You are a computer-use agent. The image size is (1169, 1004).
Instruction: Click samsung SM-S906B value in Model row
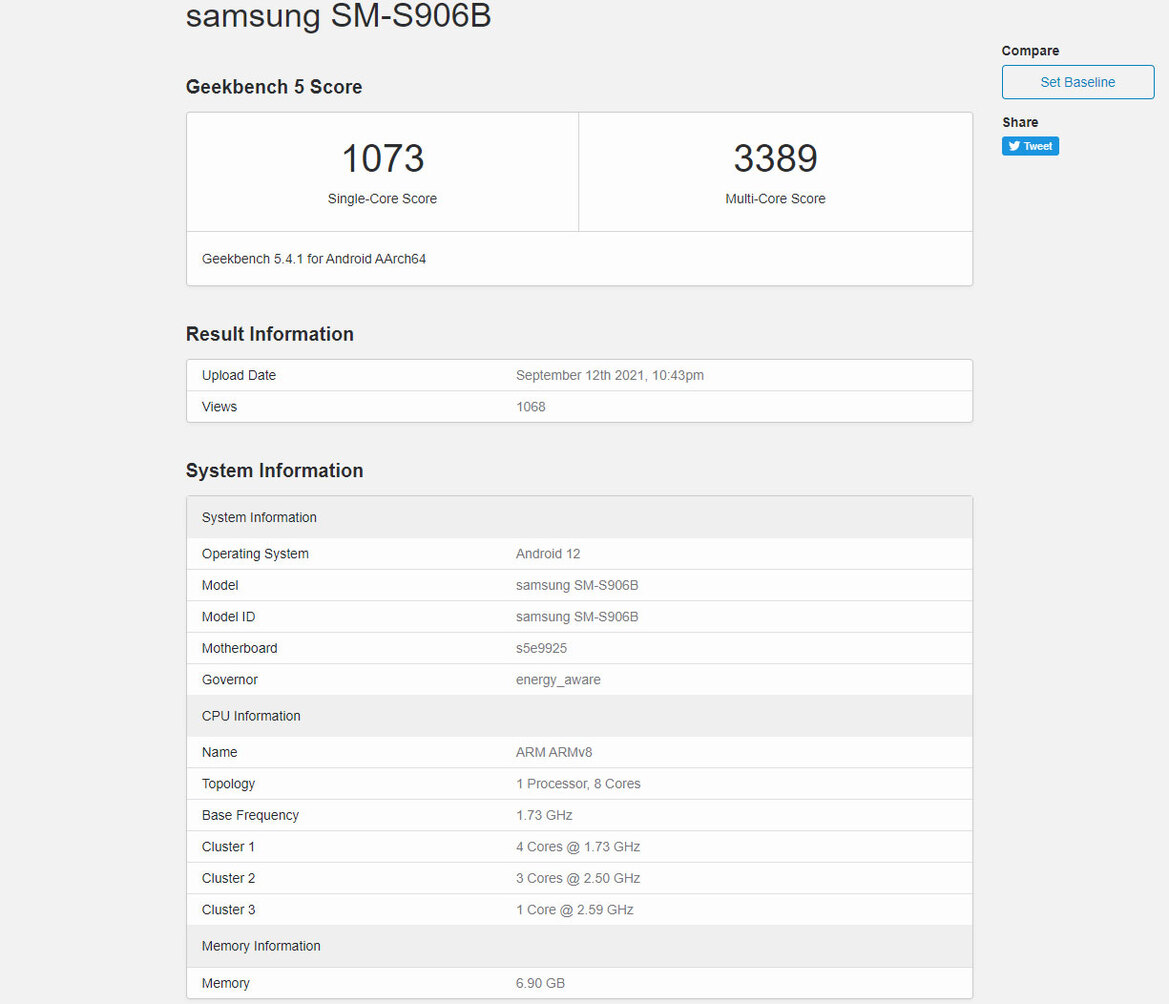click(577, 585)
